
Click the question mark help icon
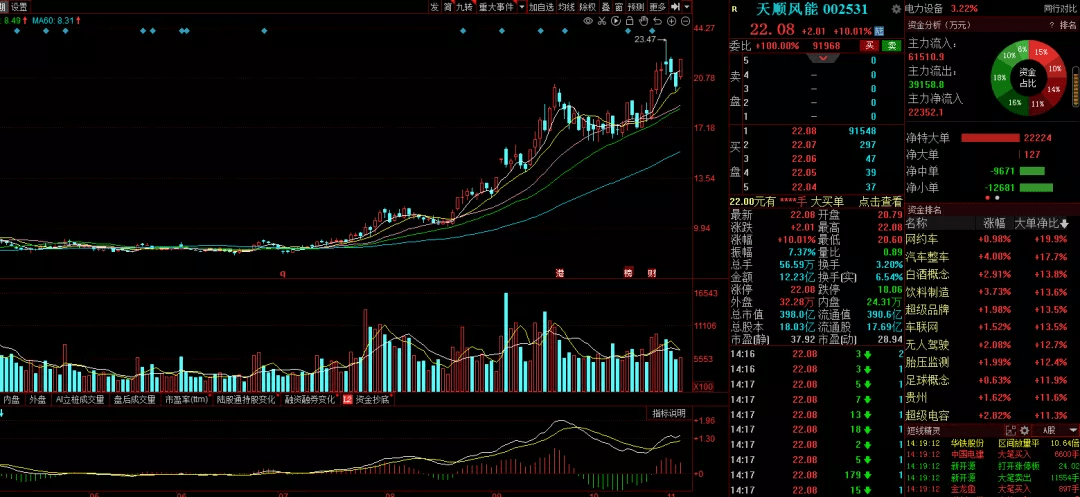coord(1052,25)
